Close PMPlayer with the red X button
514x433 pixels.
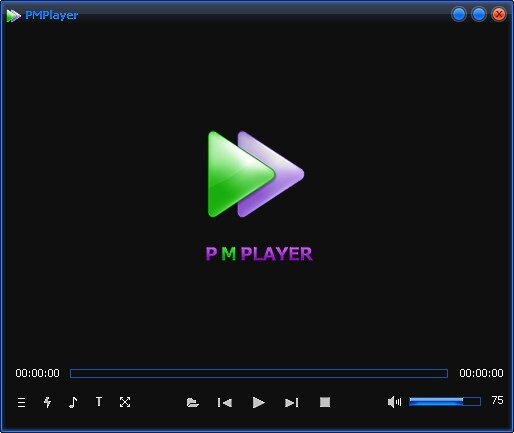pyautogui.click(x=499, y=14)
